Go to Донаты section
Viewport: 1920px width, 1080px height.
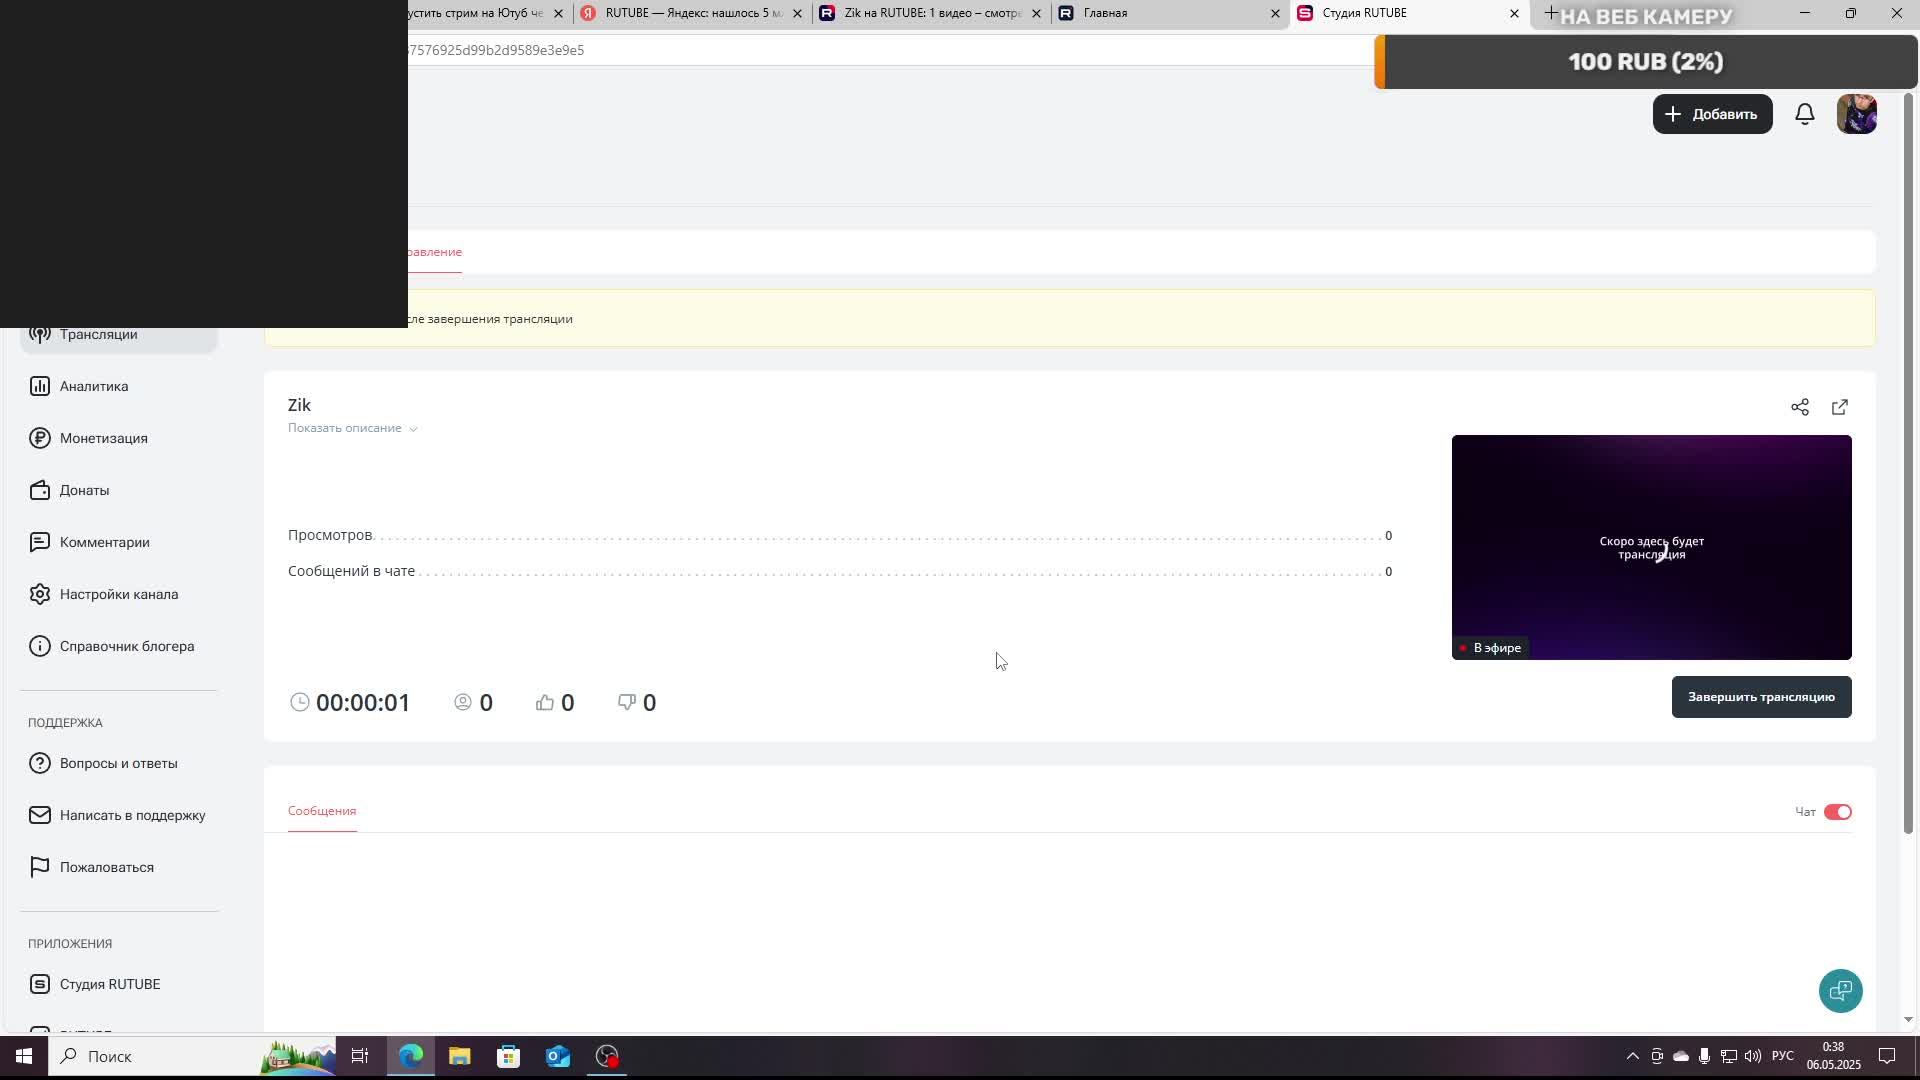84,490
